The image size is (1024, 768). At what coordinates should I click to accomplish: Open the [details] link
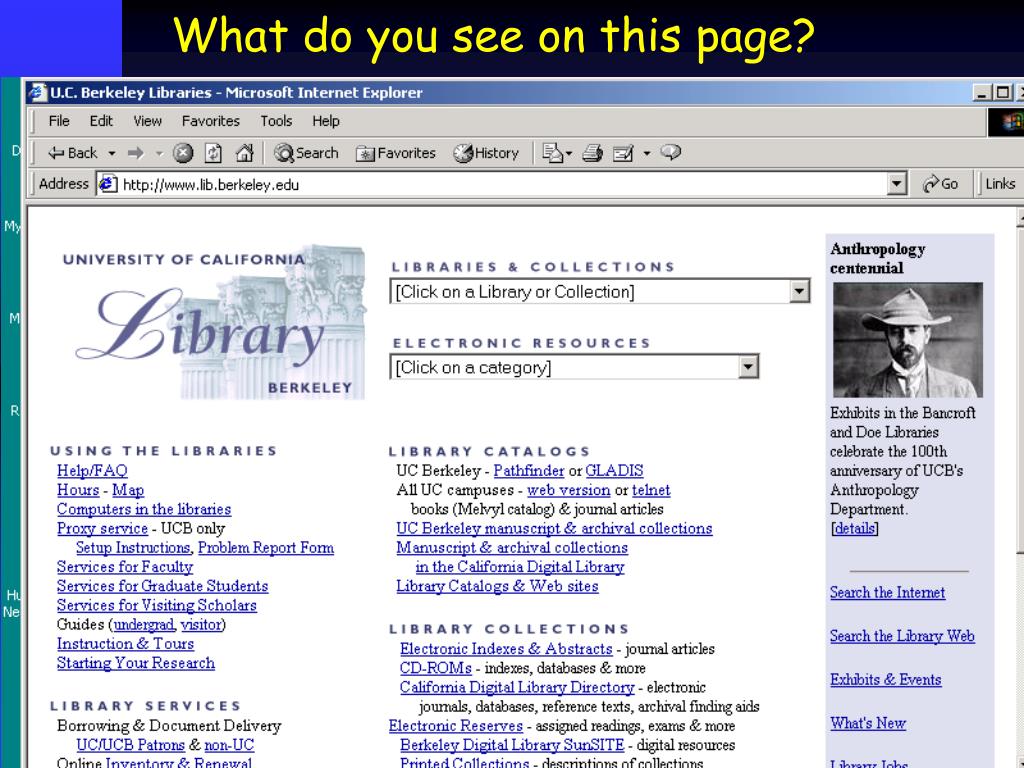tap(854, 528)
